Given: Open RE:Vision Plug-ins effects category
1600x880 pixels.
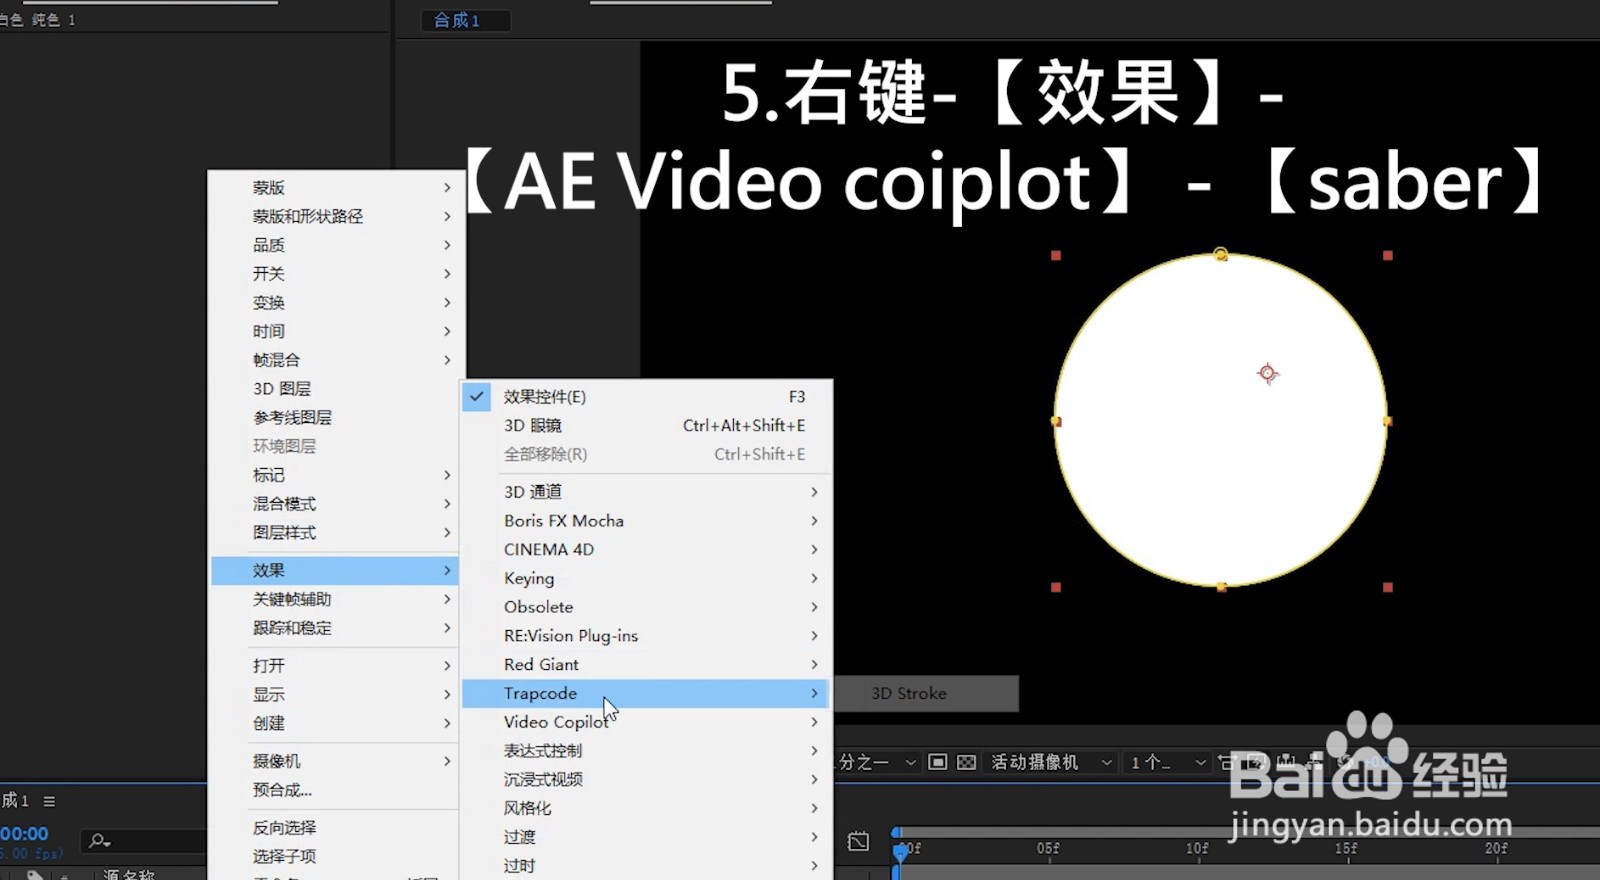Looking at the screenshot, I should (x=646, y=636).
